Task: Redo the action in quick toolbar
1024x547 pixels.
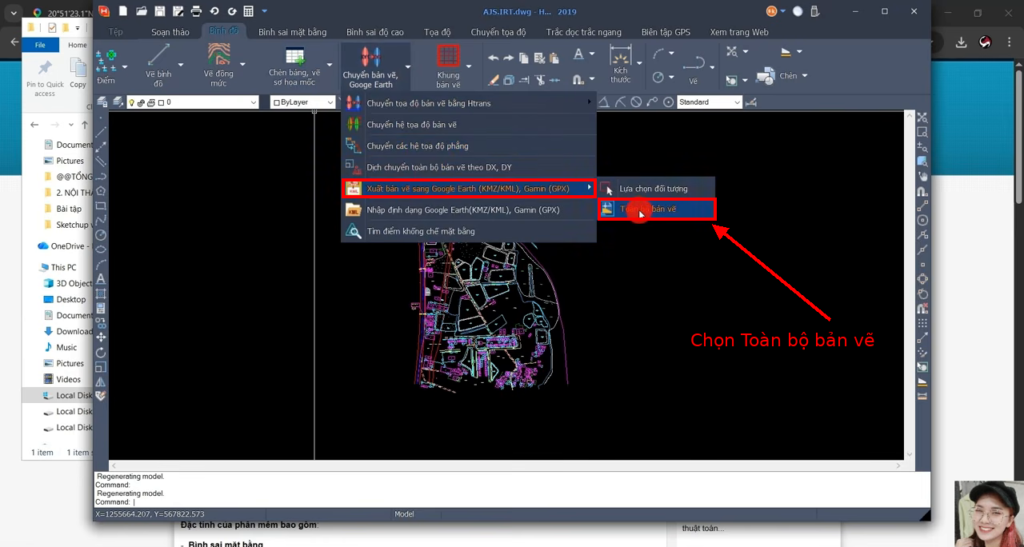Action: click(x=232, y=11)
